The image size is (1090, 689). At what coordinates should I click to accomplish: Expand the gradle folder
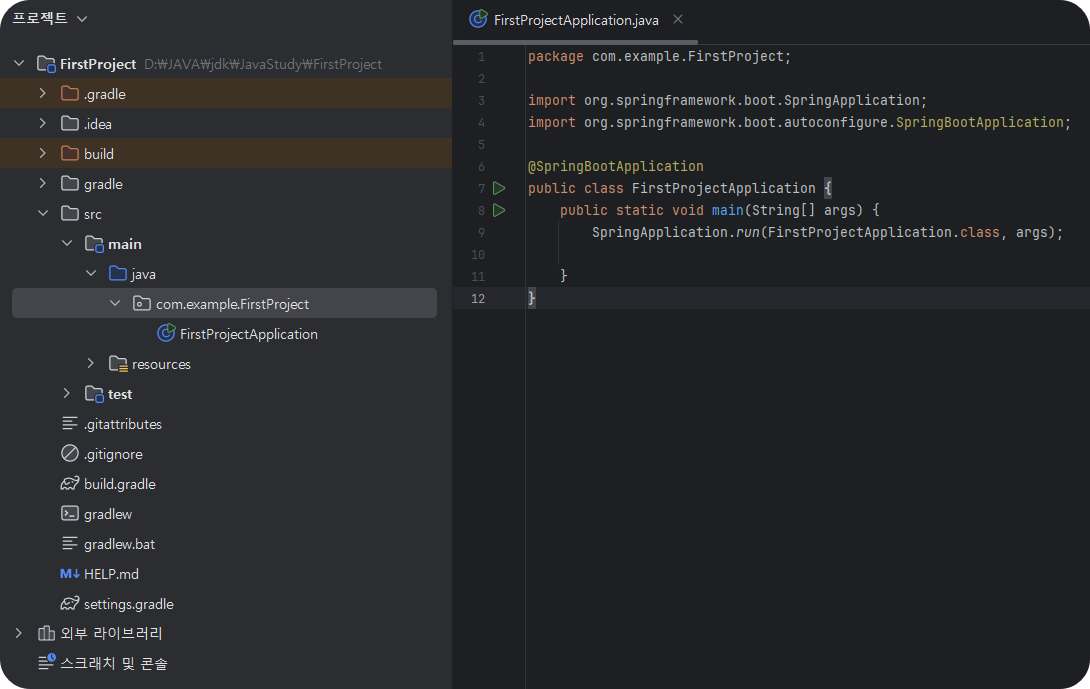pyautogui.click(x=42, y=183)
